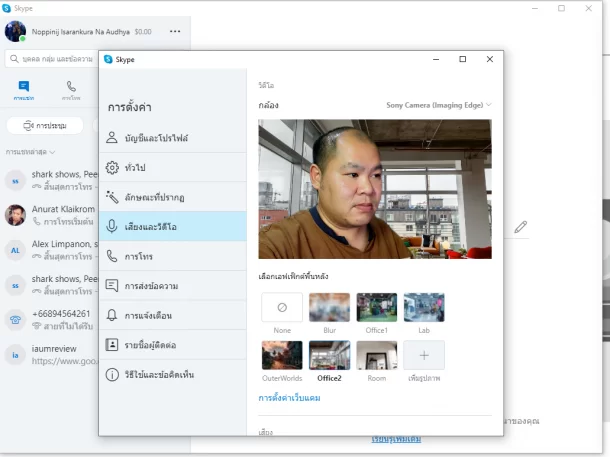Open the Sony Camera (Imaging Edge) dropdown
610x457 pixels.
[x=439, y=105]
